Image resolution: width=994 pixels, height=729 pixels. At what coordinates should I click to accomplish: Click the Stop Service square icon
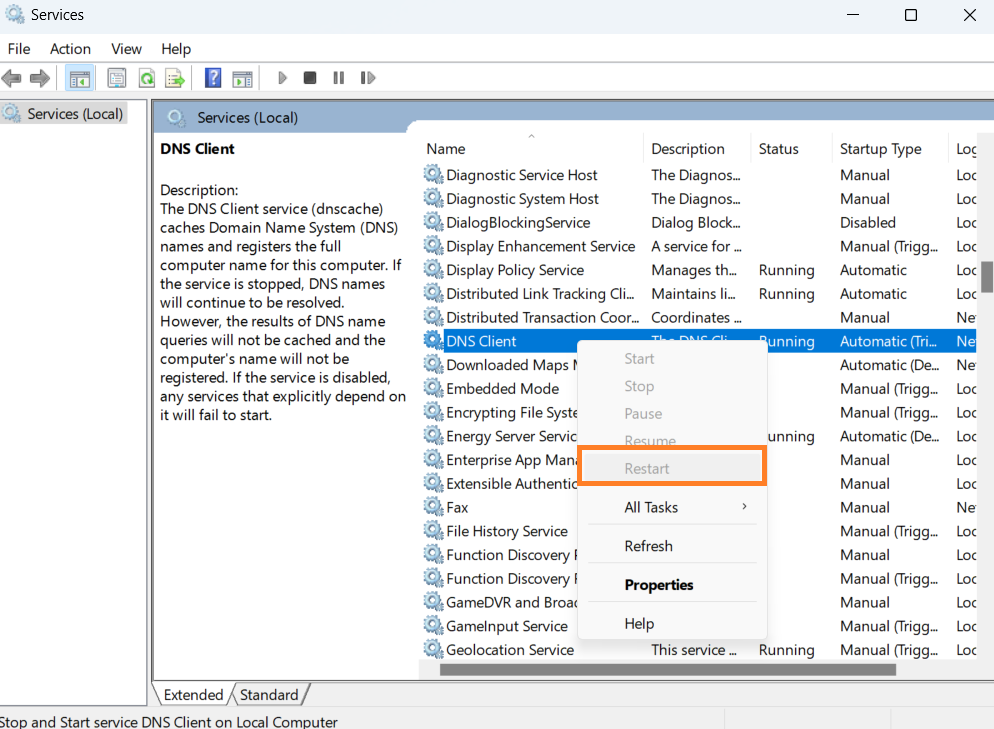[310, 78]
